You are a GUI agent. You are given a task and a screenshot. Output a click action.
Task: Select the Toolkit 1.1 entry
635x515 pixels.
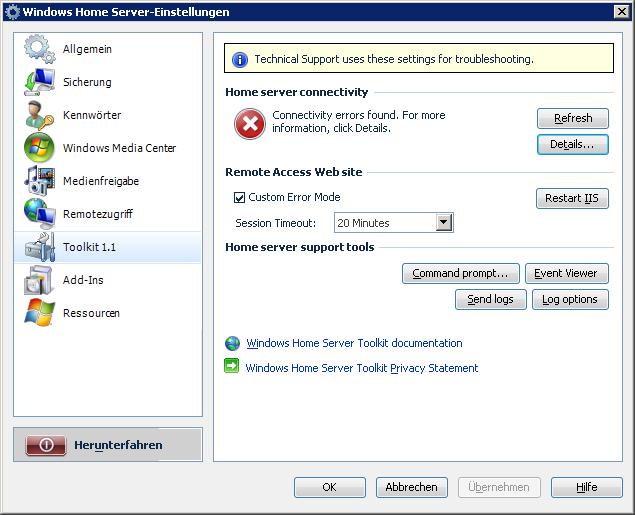[x=108, y=247]
